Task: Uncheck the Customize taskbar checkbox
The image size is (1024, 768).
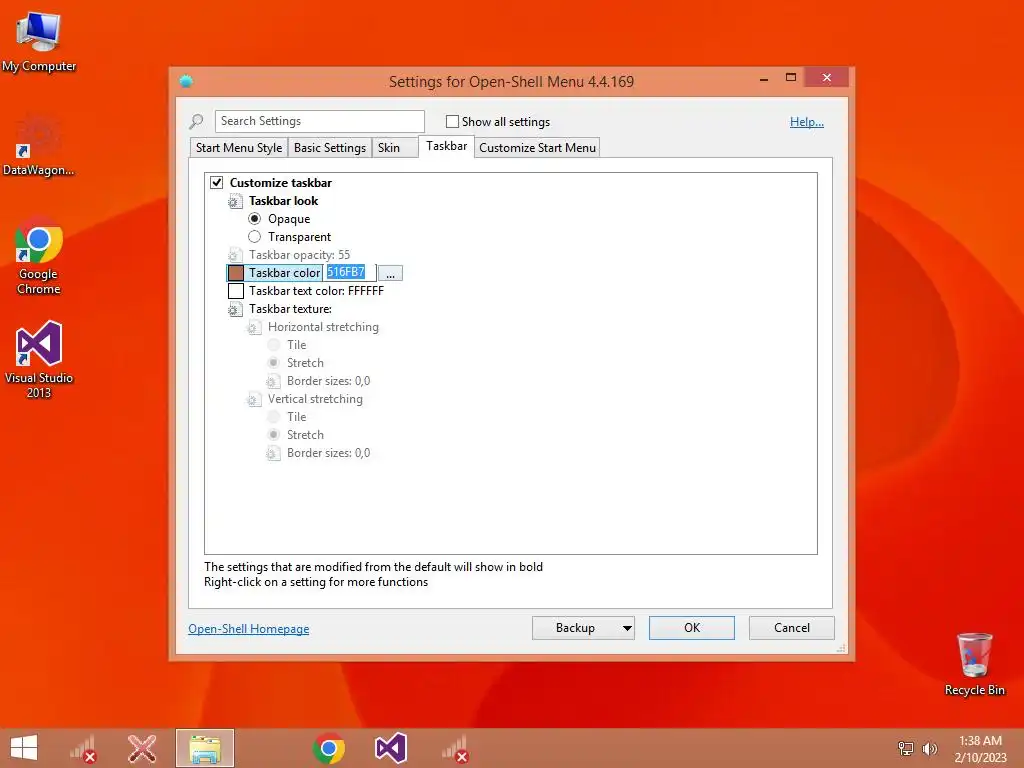Action: [216, 182]
